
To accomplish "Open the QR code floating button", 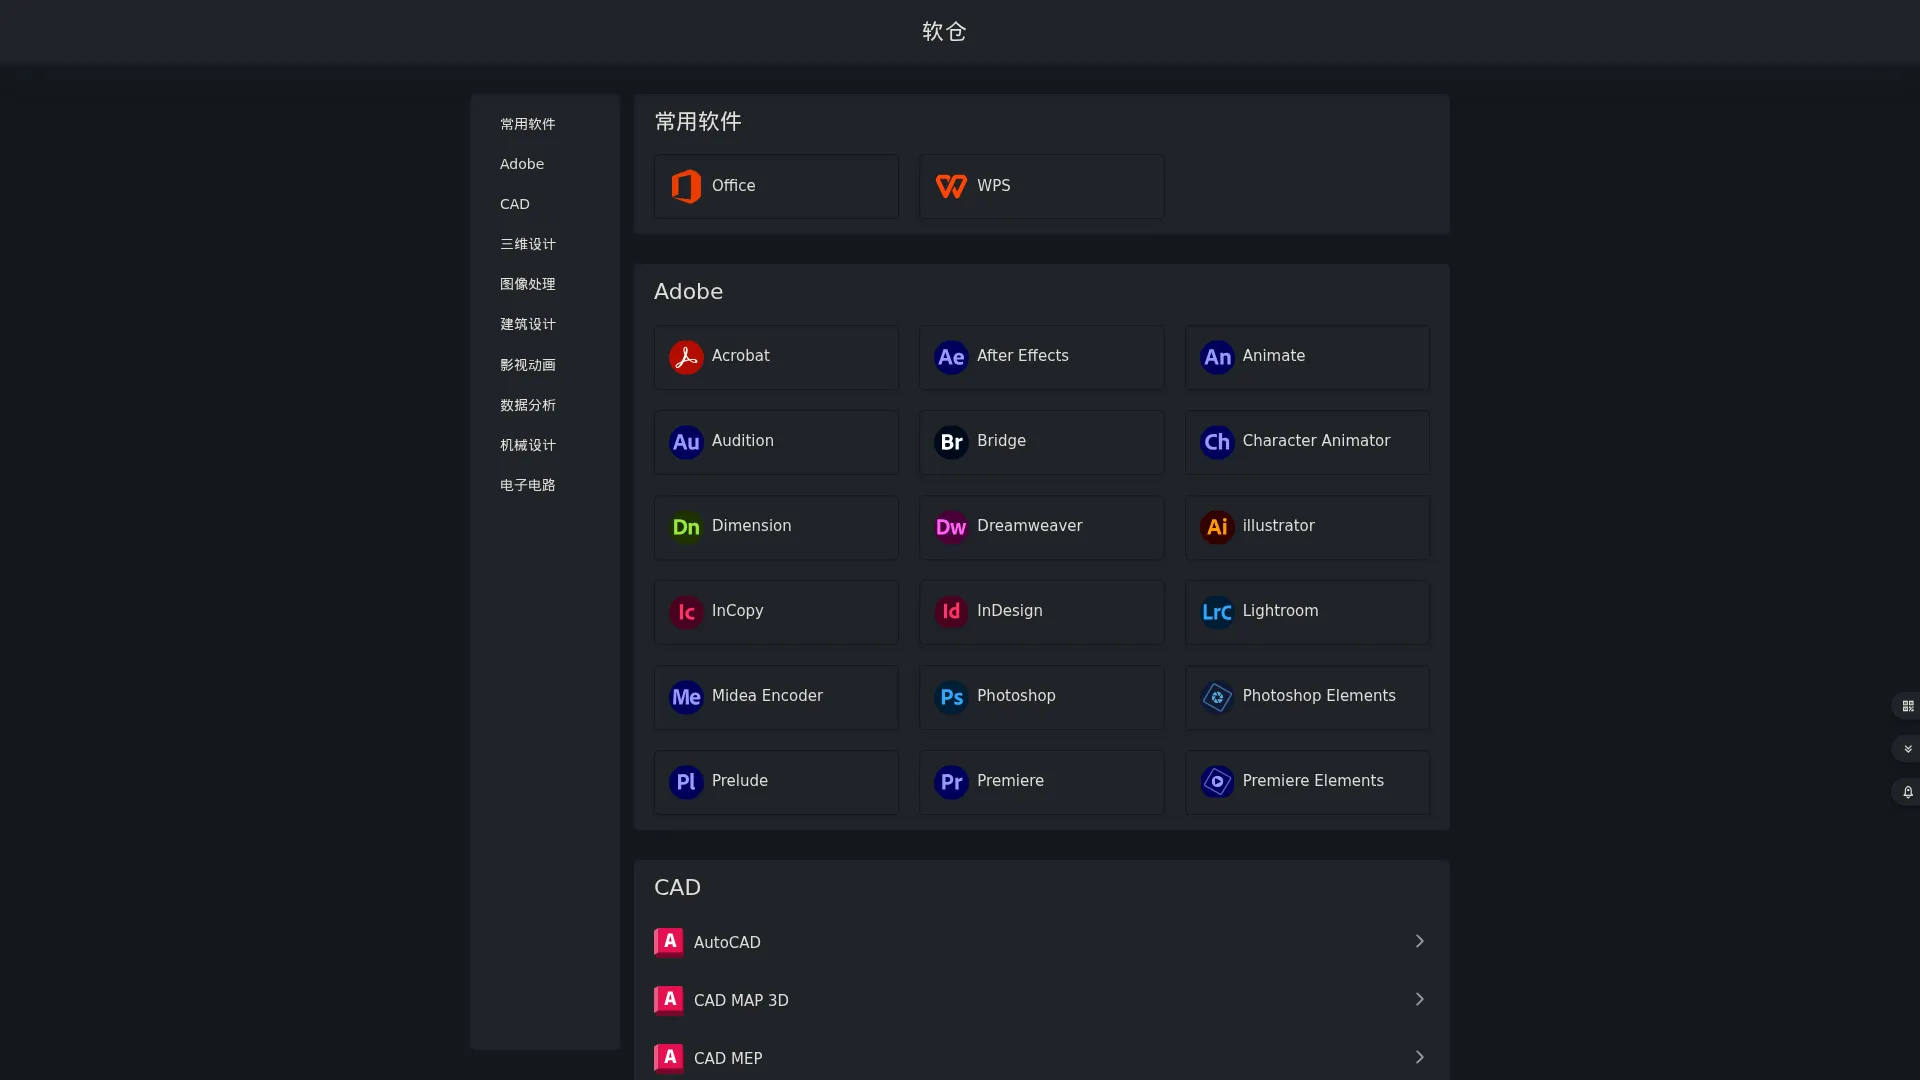I will coord(1907,706).
